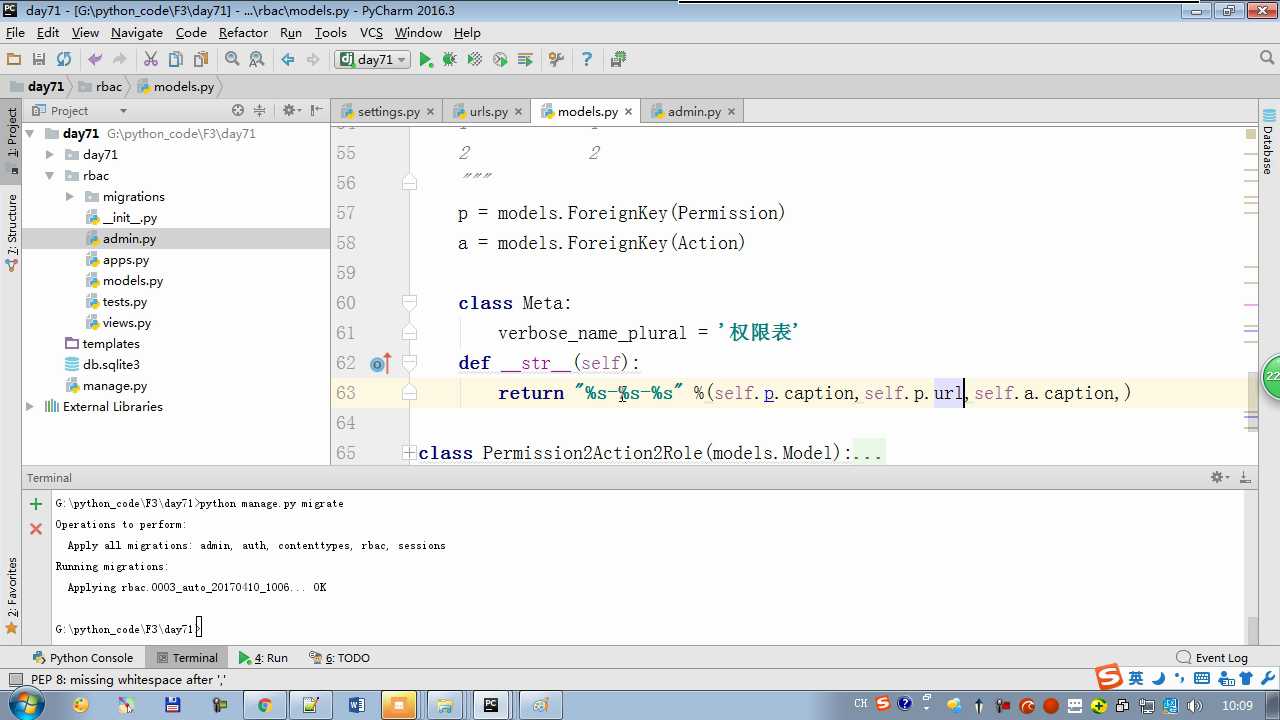Screen dimensions: 1280x720
Task: Open the TODO tool window
Action: coord(340,658)
